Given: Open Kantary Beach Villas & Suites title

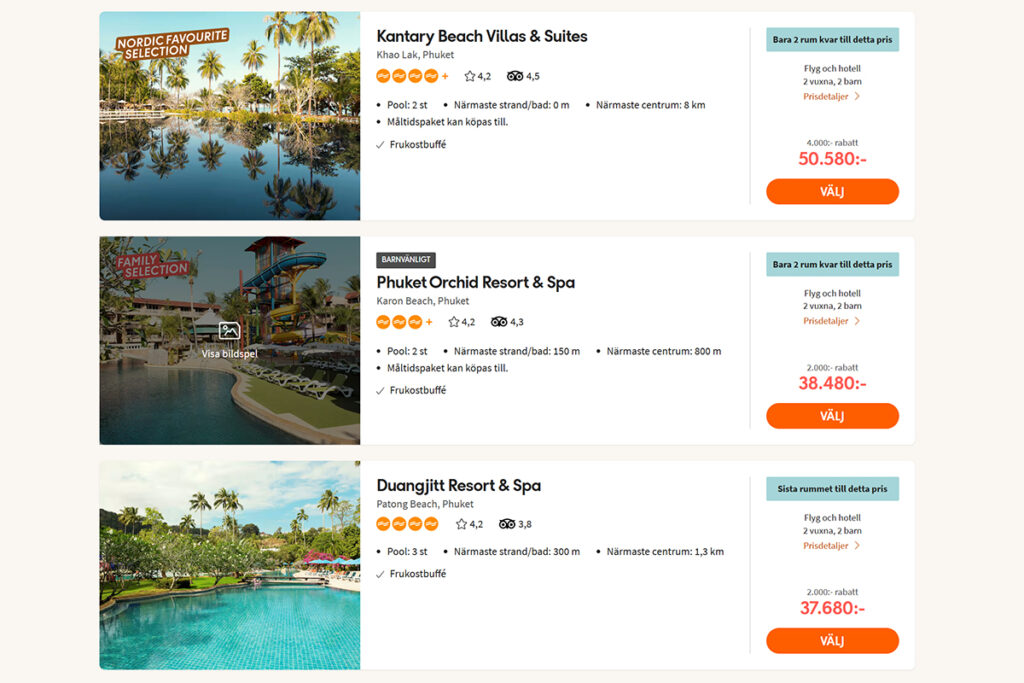Looking at the screenshot, I should (482, 37).
